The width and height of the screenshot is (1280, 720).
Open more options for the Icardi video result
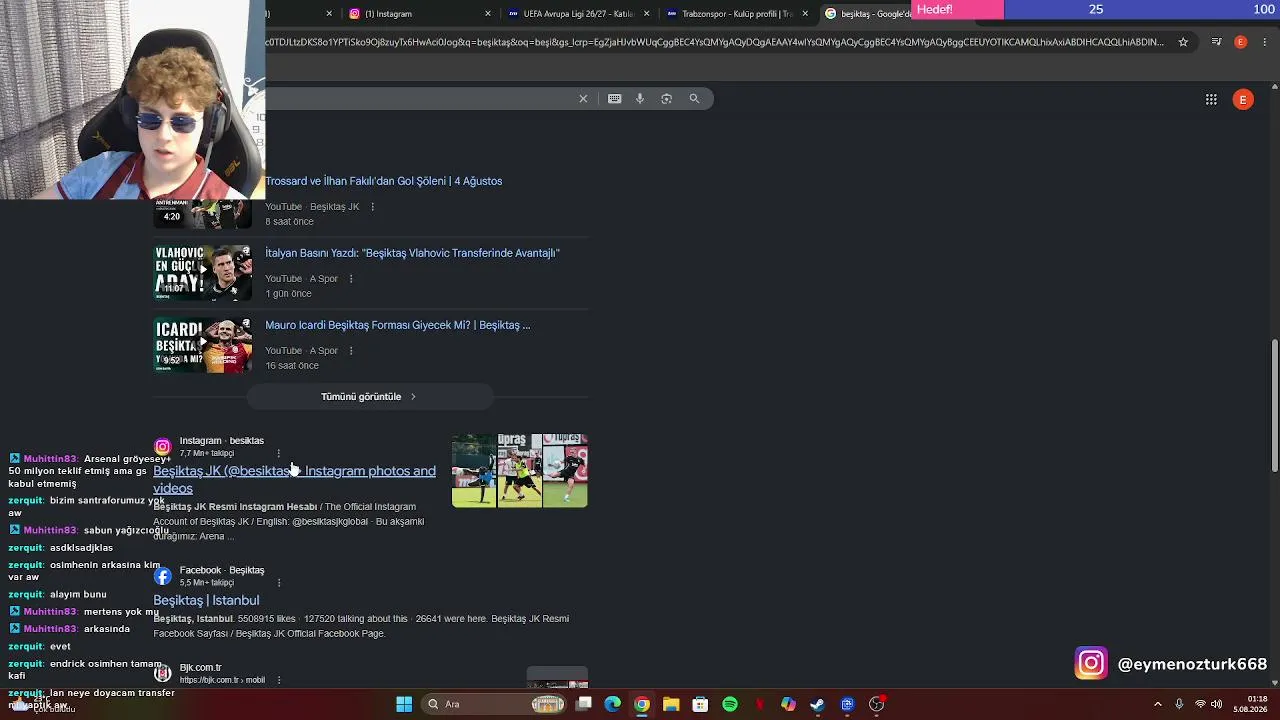coord(351,351)
